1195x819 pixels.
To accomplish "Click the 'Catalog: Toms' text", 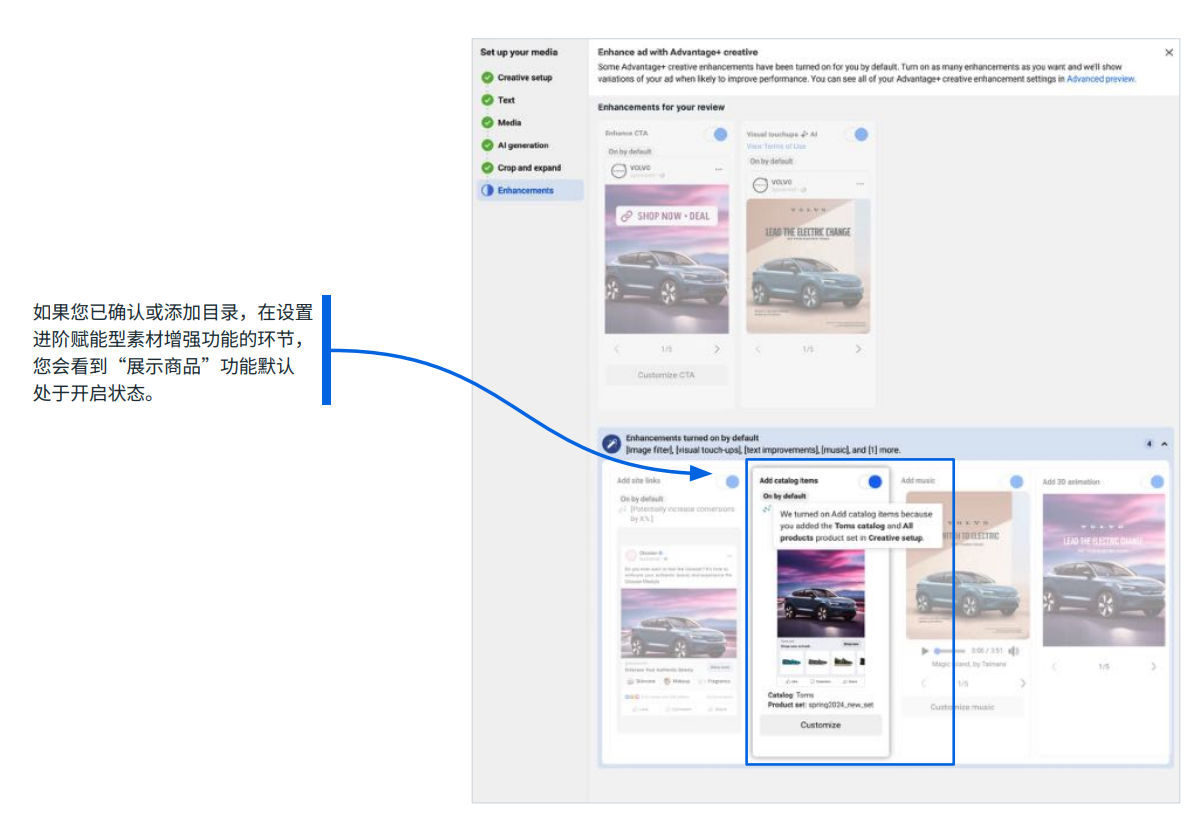I will point(790,696).
